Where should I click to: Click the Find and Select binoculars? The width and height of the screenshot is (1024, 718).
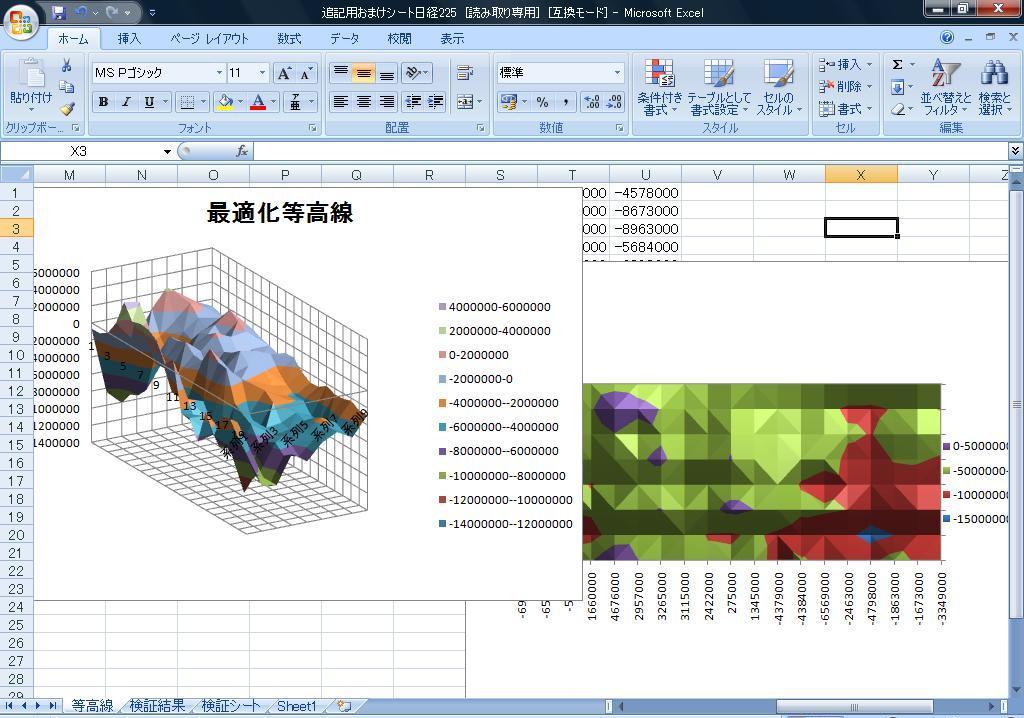(994, 87)
